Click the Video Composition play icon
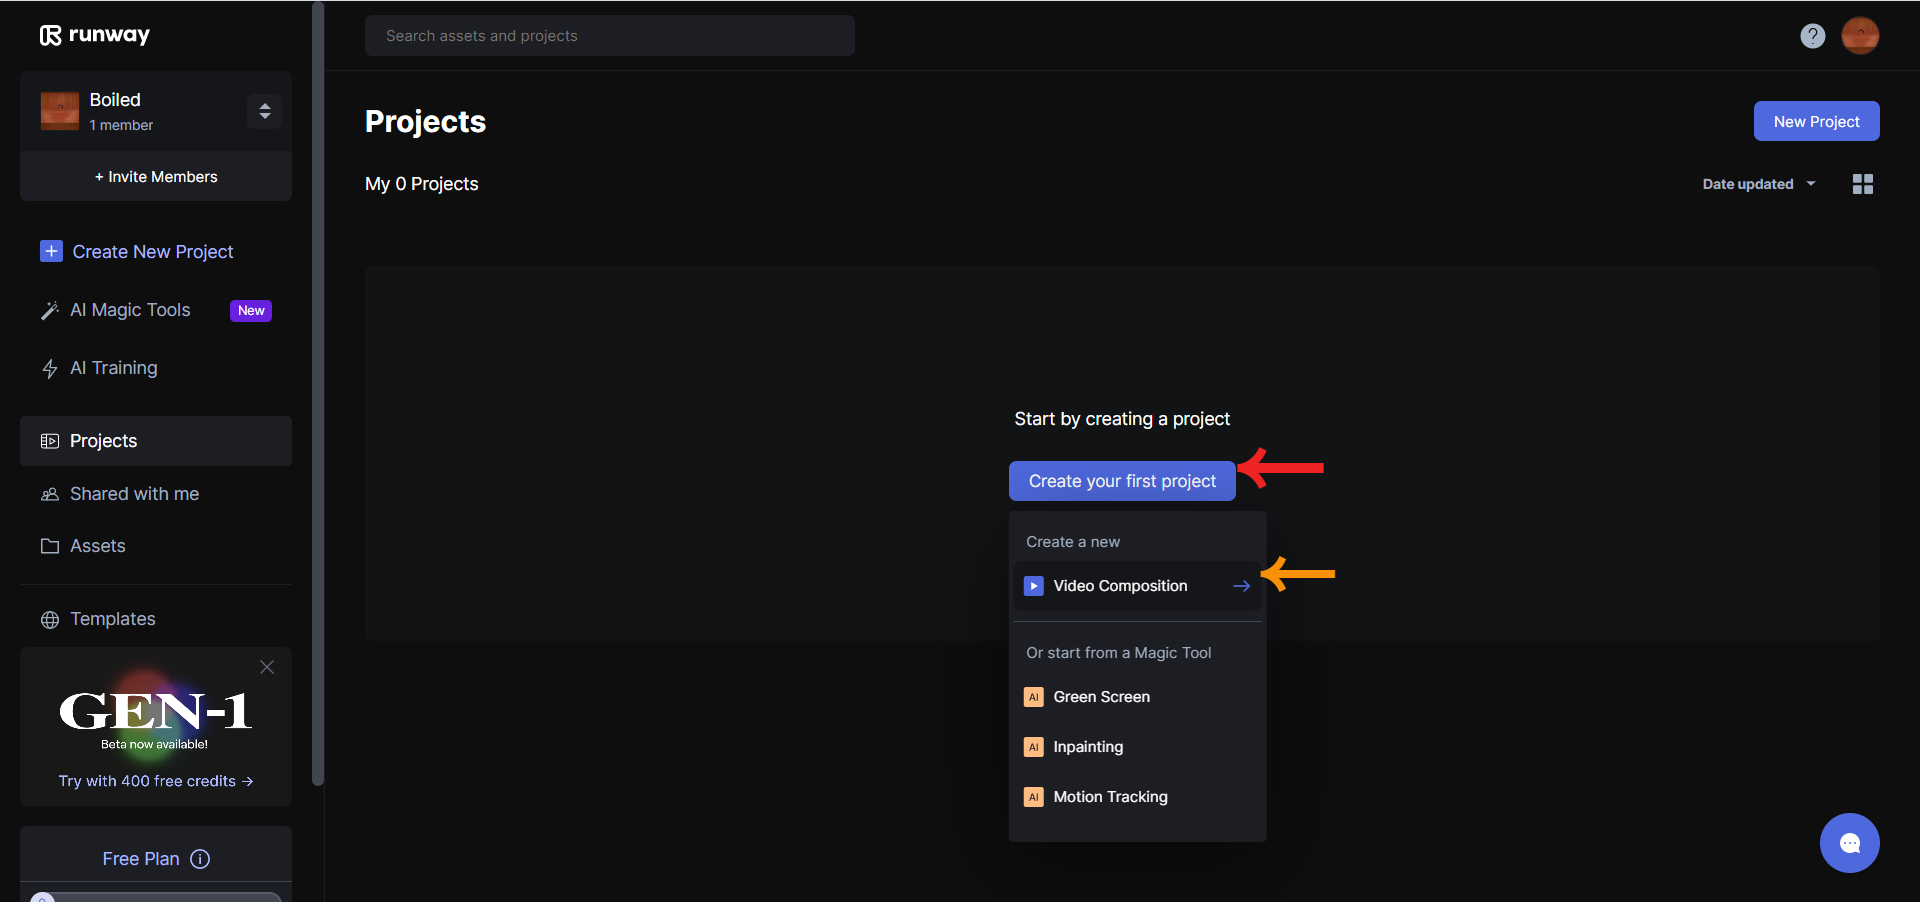 coord(1034,586)
